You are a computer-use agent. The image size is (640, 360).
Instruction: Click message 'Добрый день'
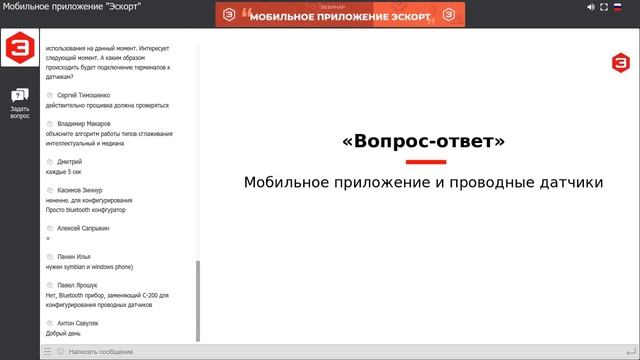(x=63, y=333)
